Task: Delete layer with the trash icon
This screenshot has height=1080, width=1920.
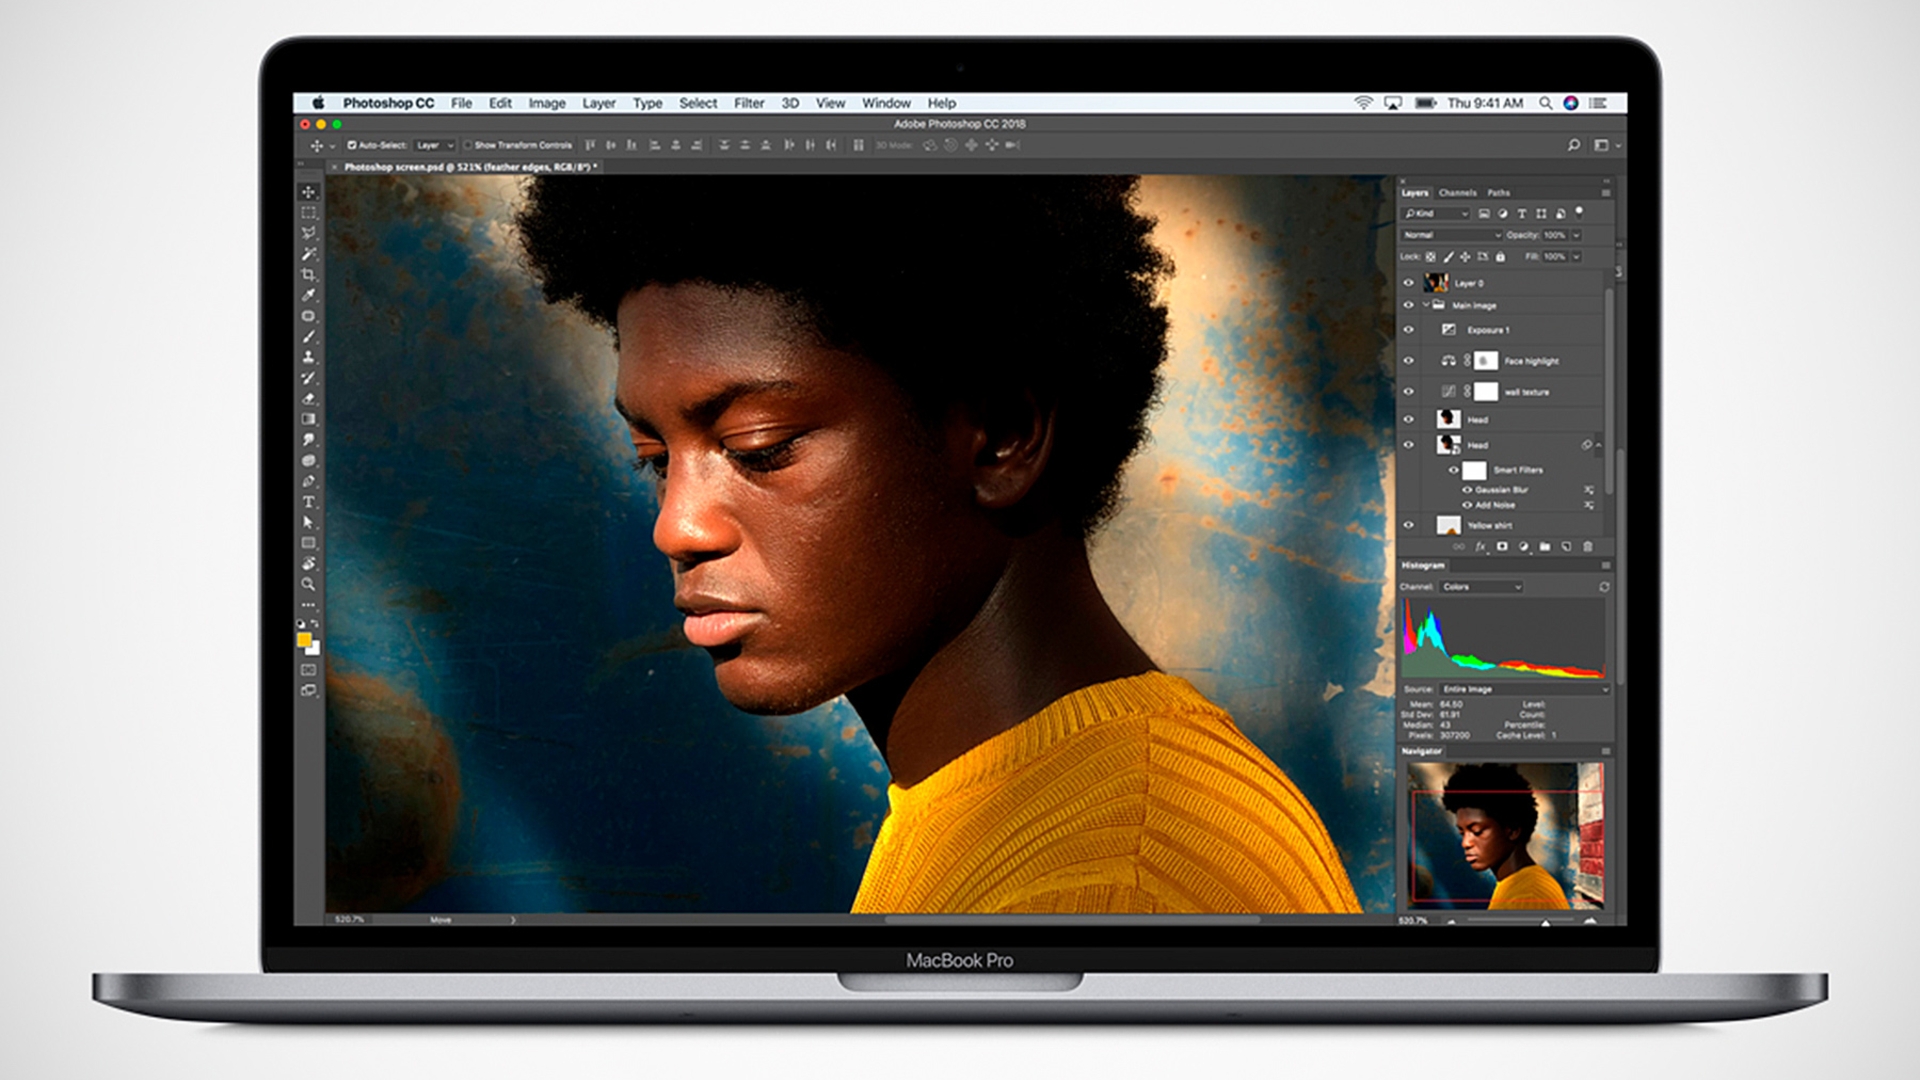Action: point(1588,547)
